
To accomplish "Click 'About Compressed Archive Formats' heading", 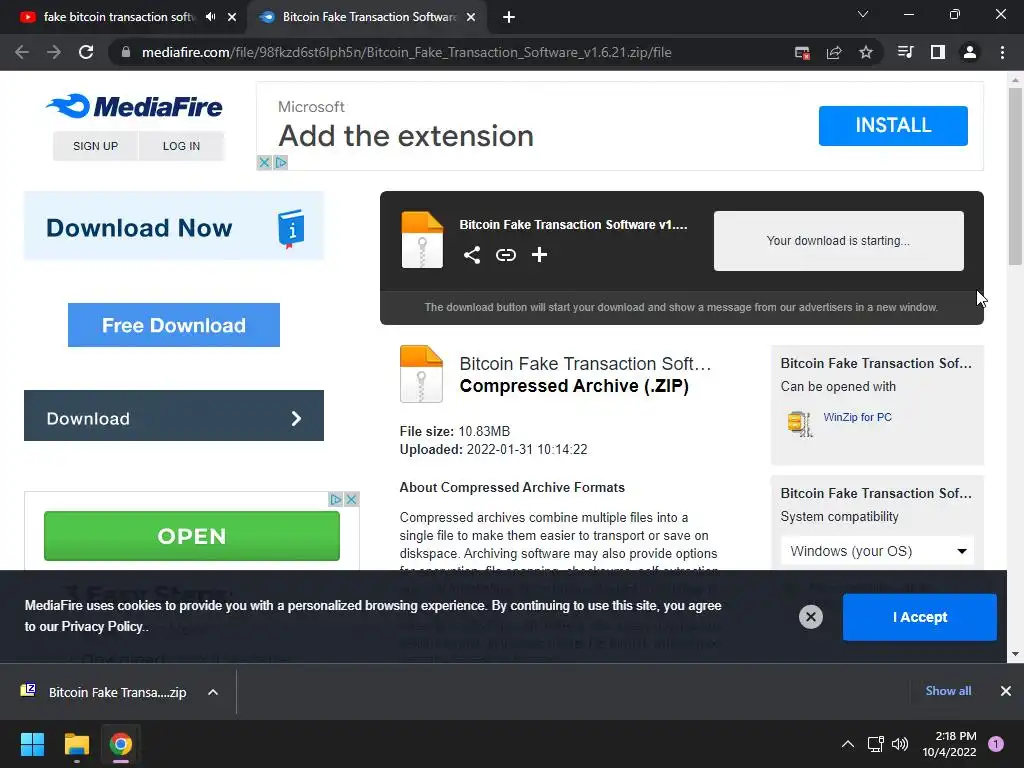I will 512,487.
